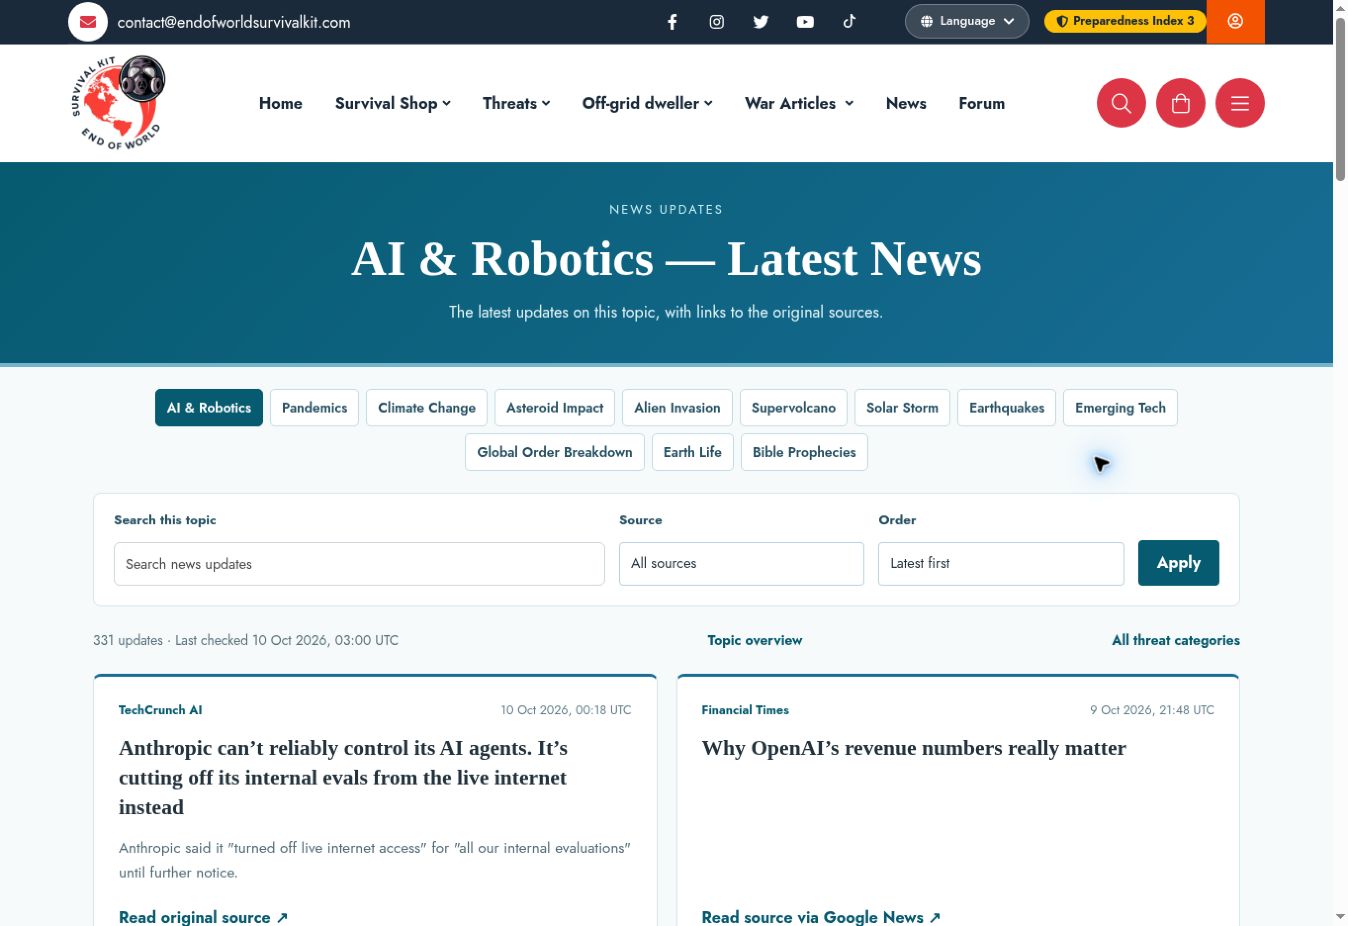Open the All threat categories link

[x=1176, y=640]
